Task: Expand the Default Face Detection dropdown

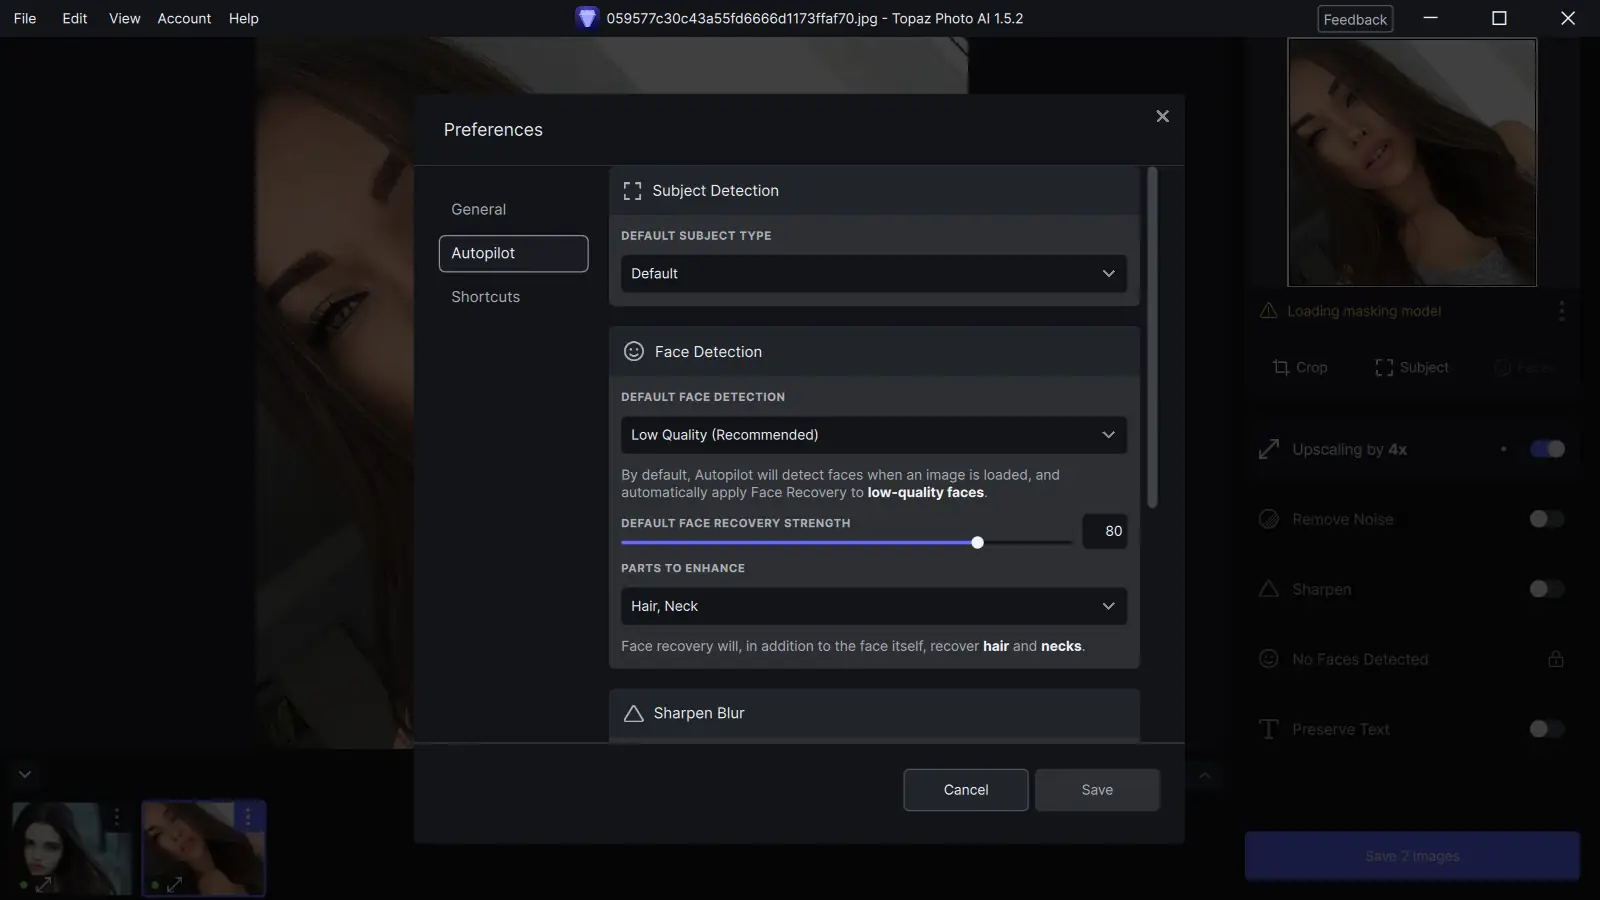Action: click(874, 435)
